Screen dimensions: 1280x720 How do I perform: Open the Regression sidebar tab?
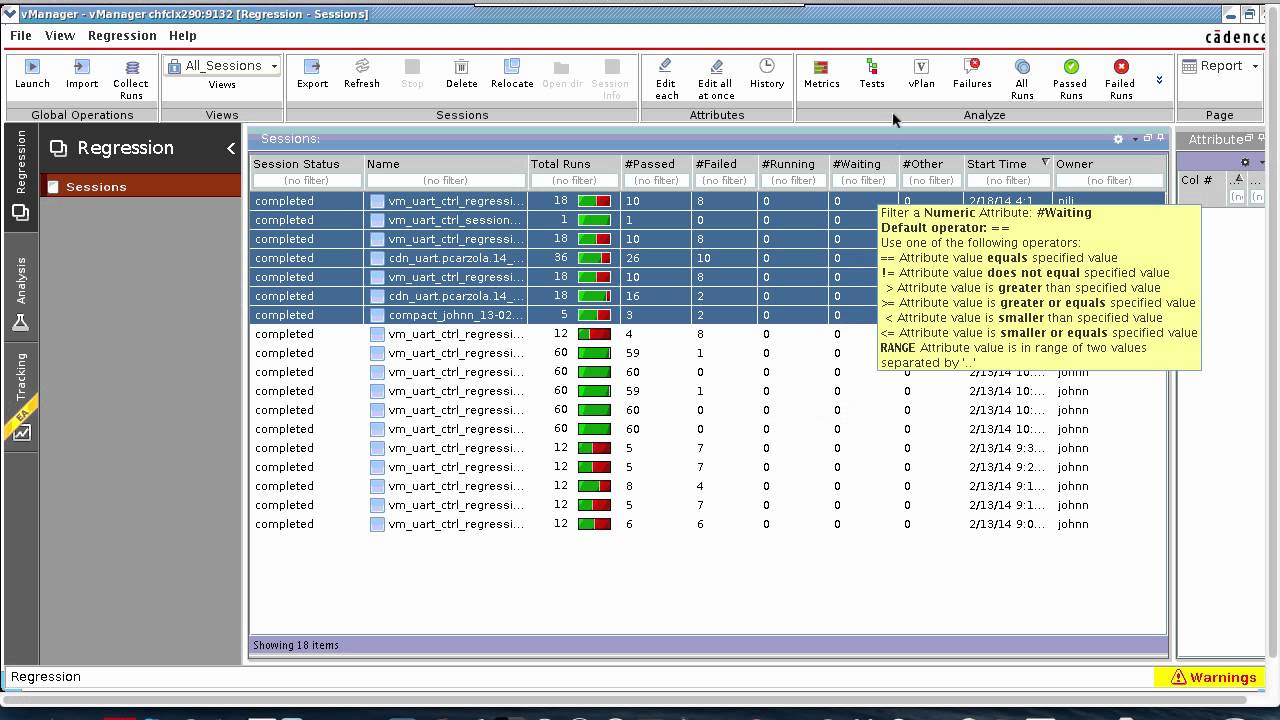click(21, 175)
